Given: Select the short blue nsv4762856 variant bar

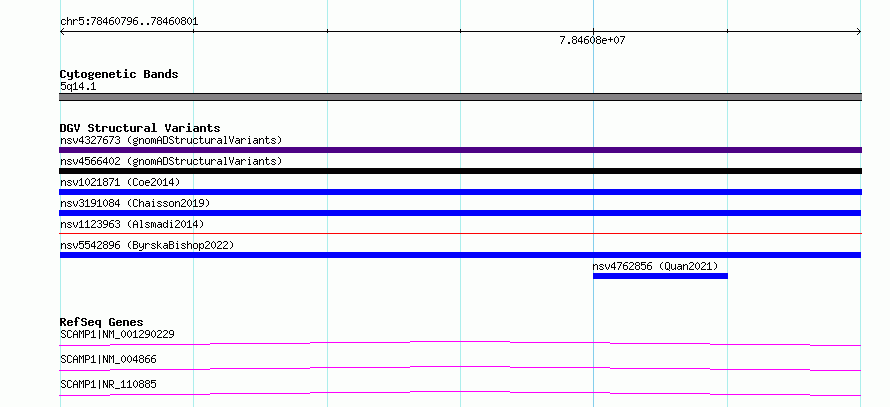Looking at the screenshot, I should (660, 276).
